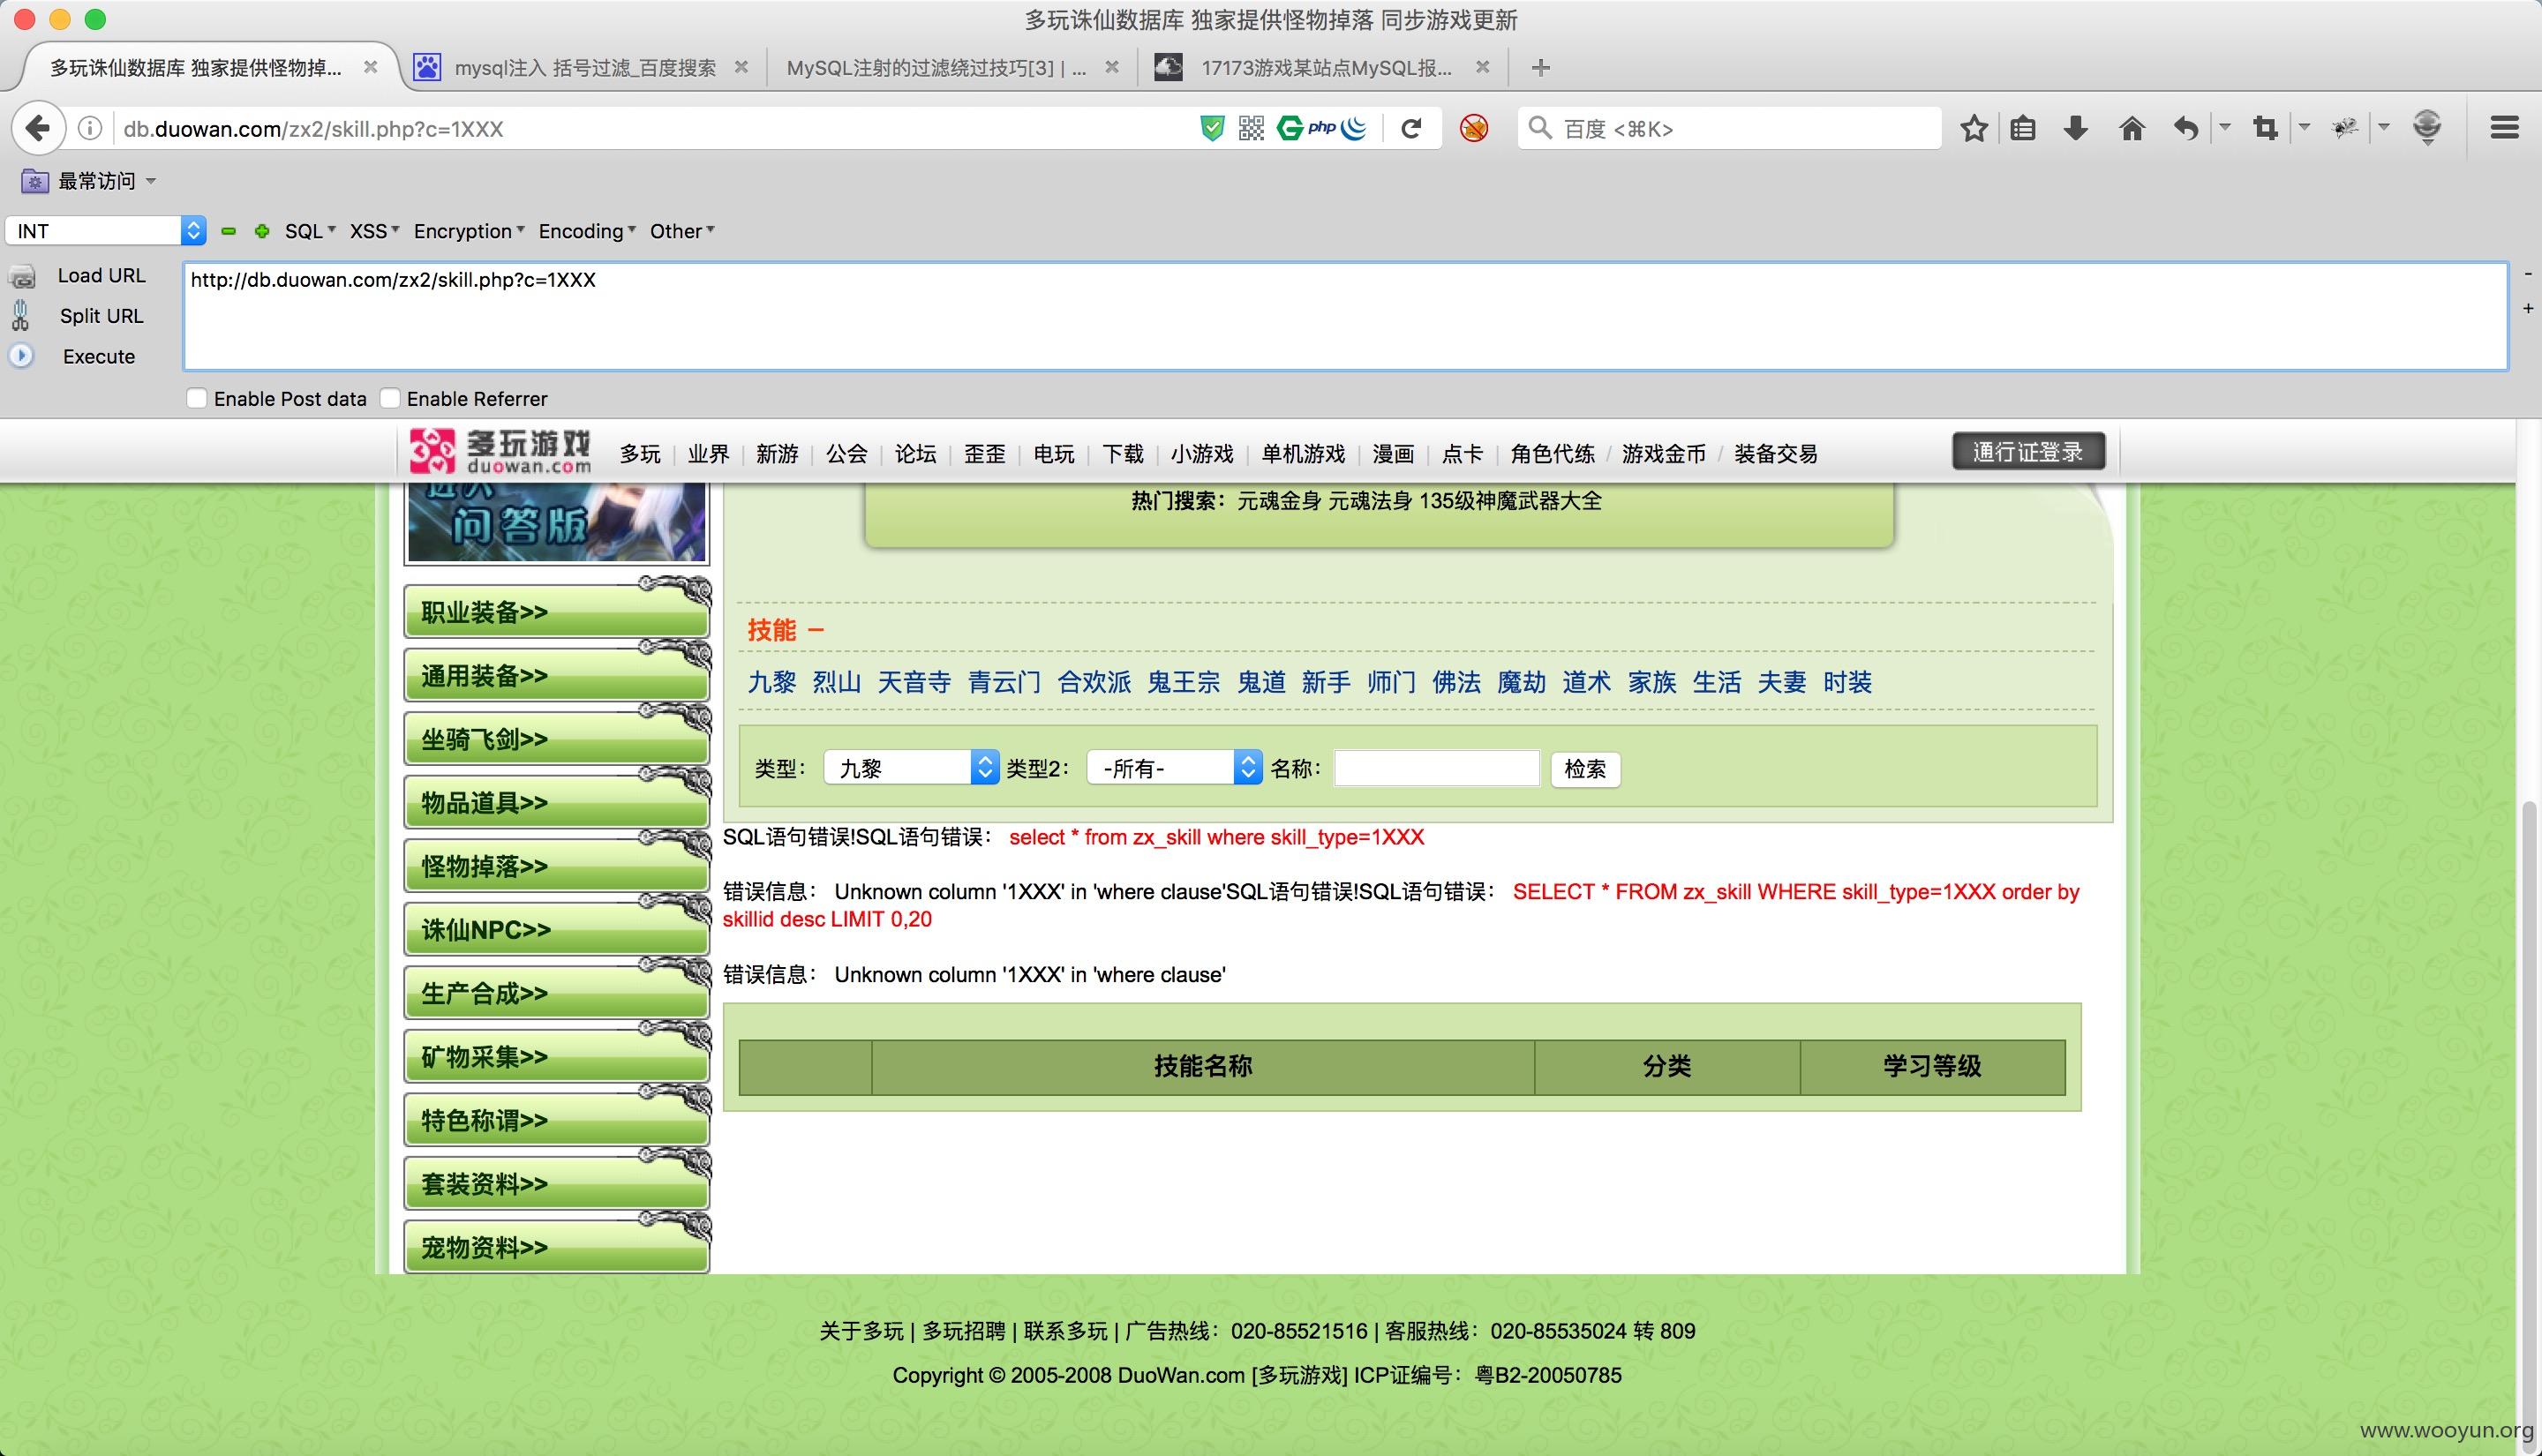
Task: Expand the 最常访问 bookmarks folder
Action: point(88,181)
